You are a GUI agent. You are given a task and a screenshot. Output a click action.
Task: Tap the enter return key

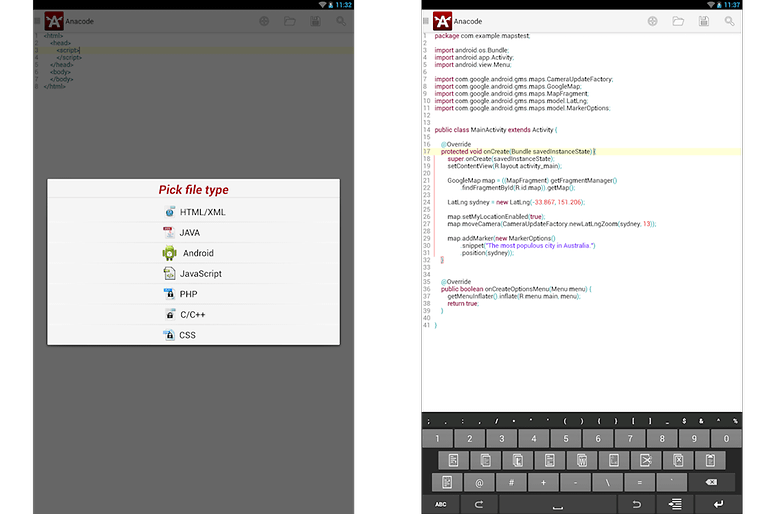(718, 504)
